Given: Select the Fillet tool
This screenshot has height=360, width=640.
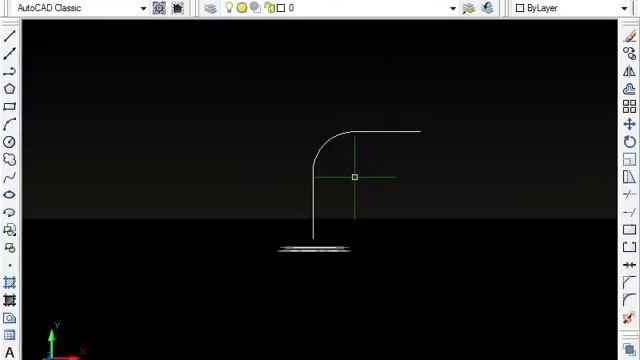Looking at the screenshot, I should [629, 300].
